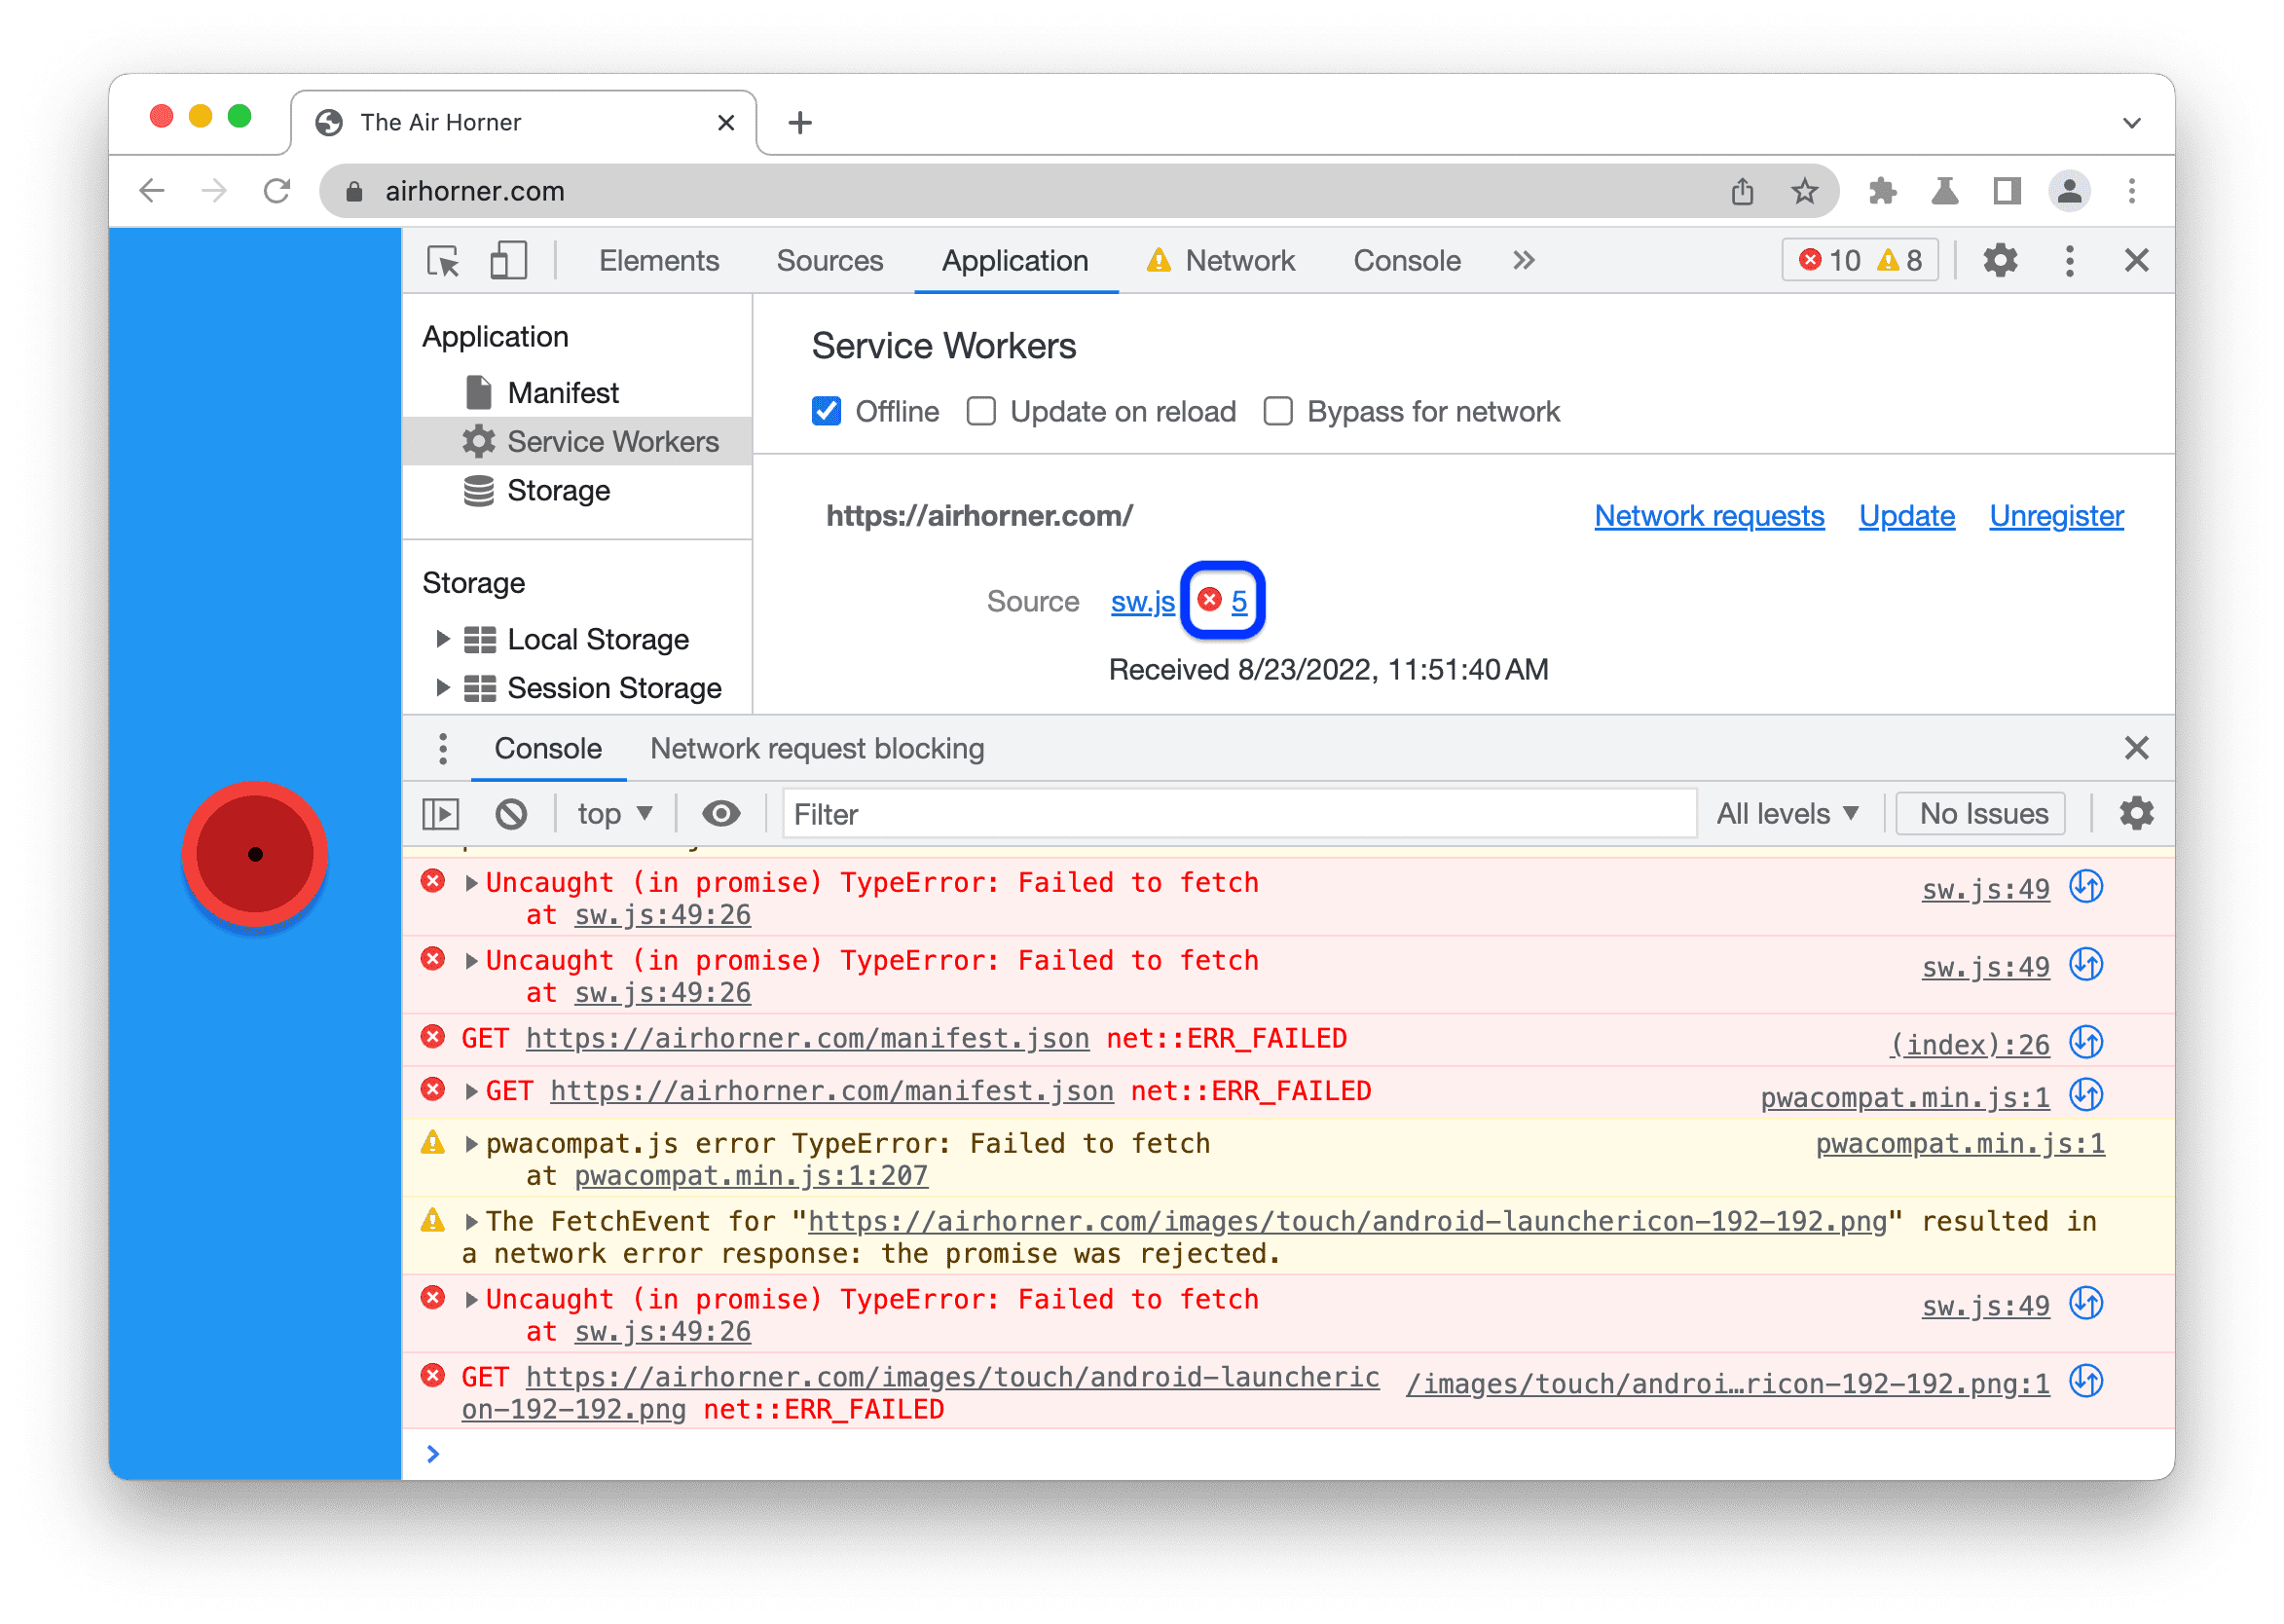Toggle Update on reload checkbox
The image size is (2284, 1624).
(978, 411)
